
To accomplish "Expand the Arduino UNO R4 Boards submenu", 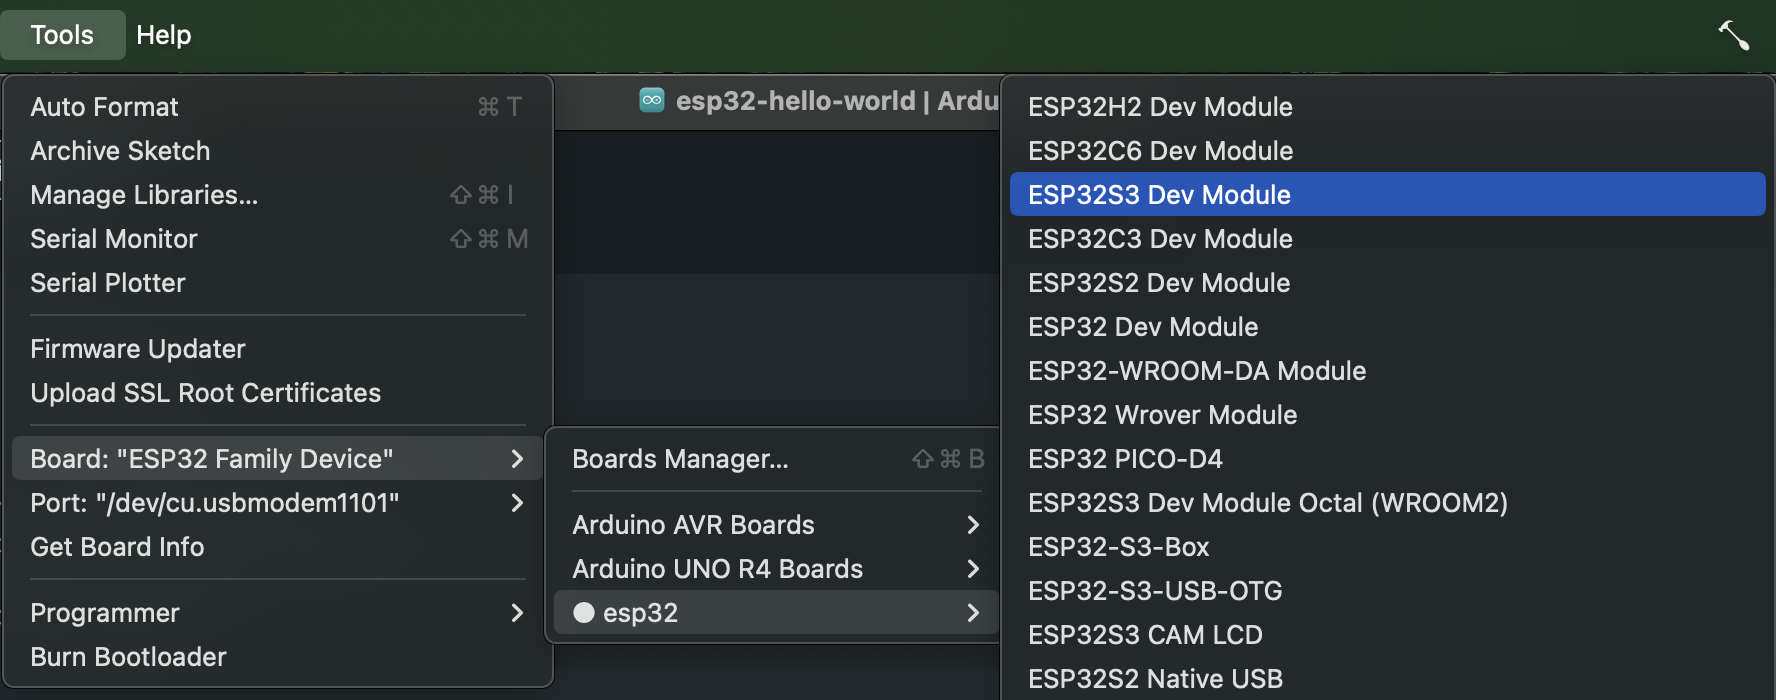I will (777, 569).
